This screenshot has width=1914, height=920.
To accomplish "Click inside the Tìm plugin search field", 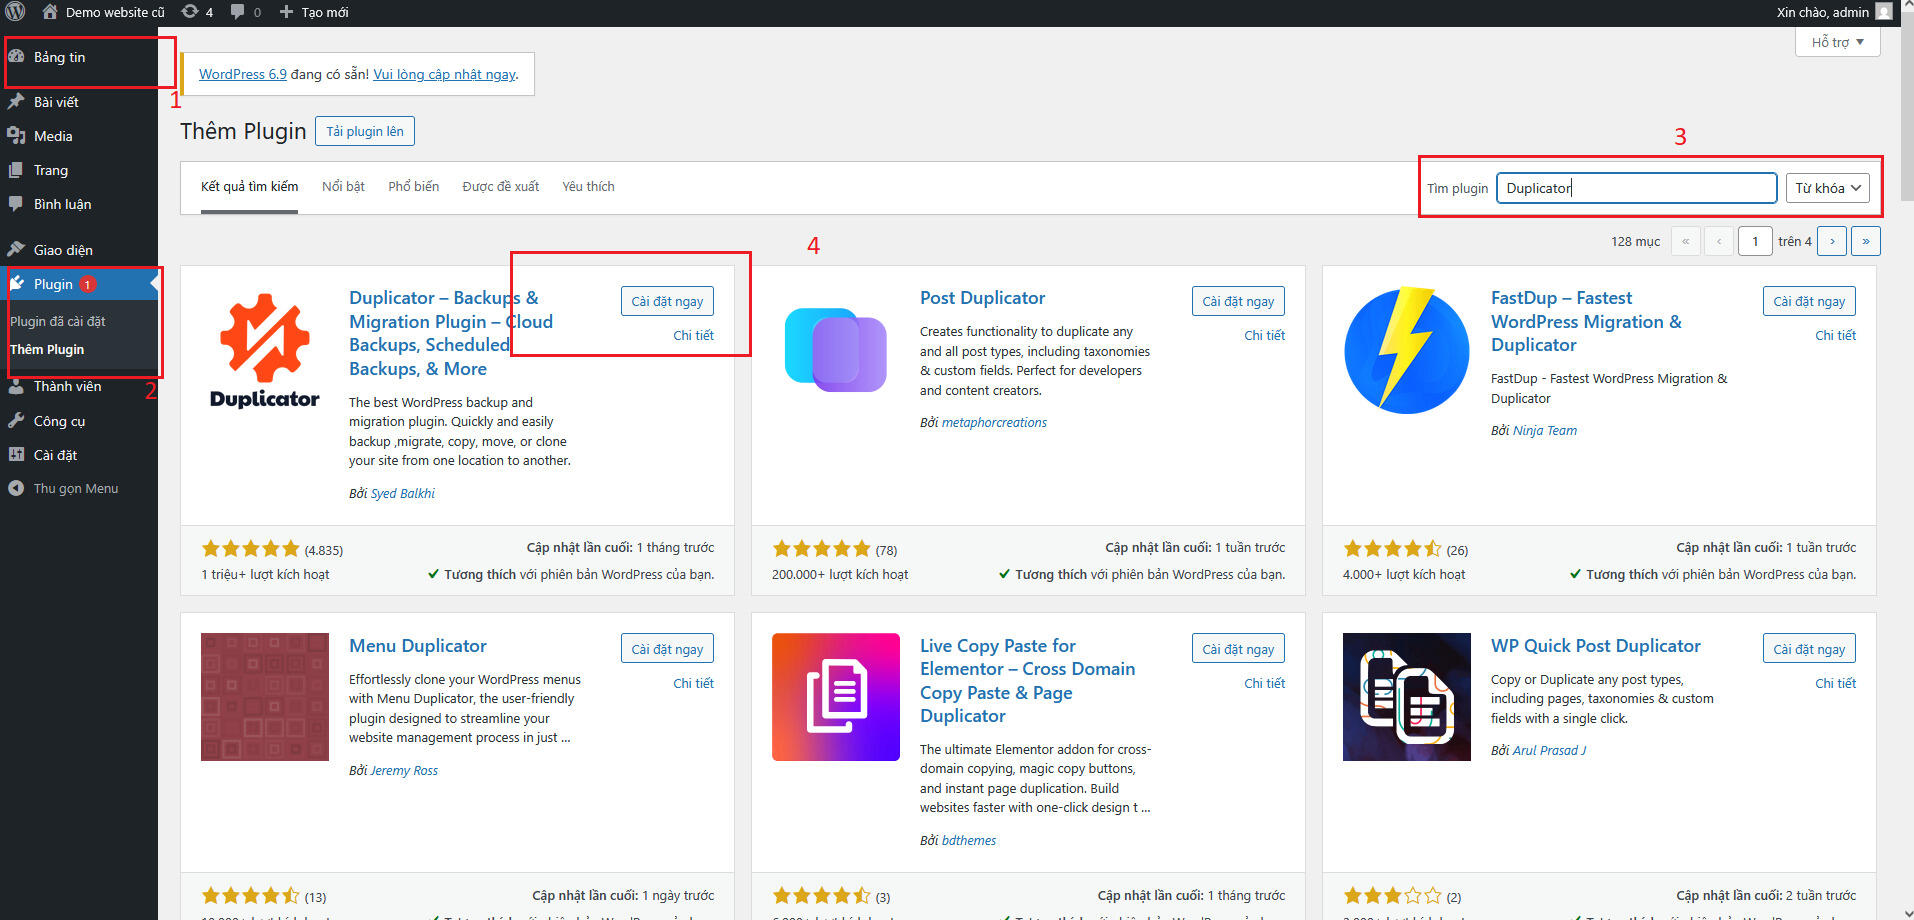I will (x=1636, y=187).
